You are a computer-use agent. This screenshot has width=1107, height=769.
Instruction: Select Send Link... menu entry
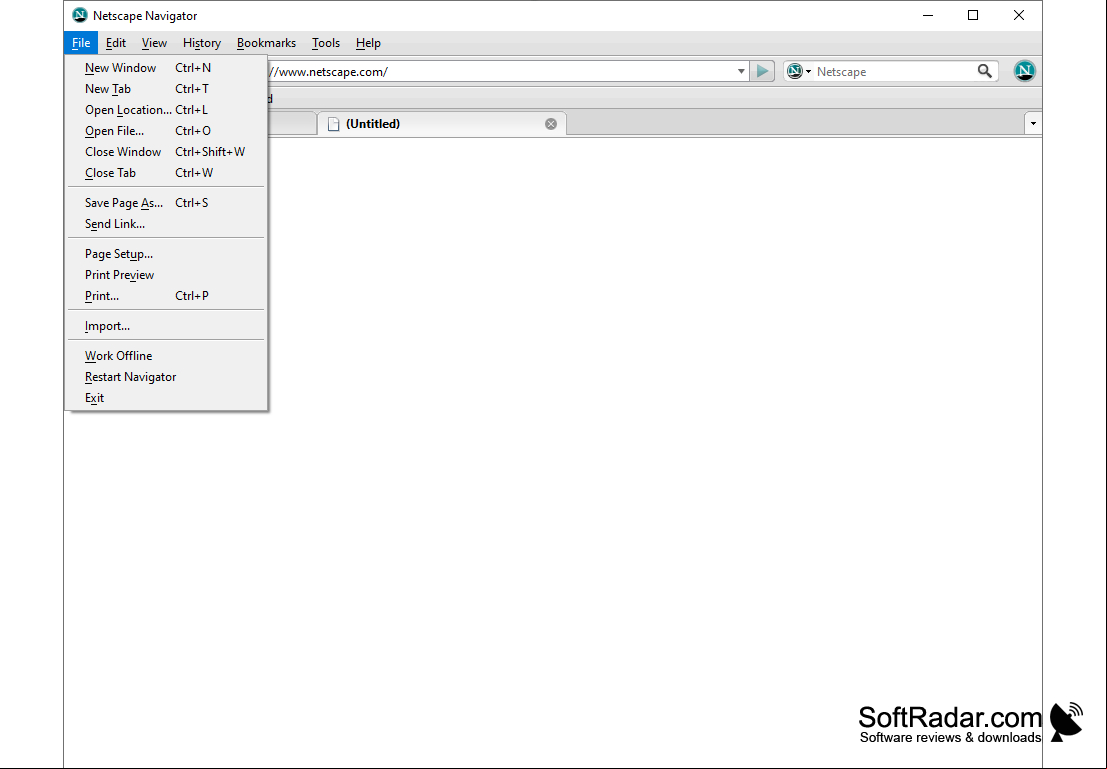(166, 224)
